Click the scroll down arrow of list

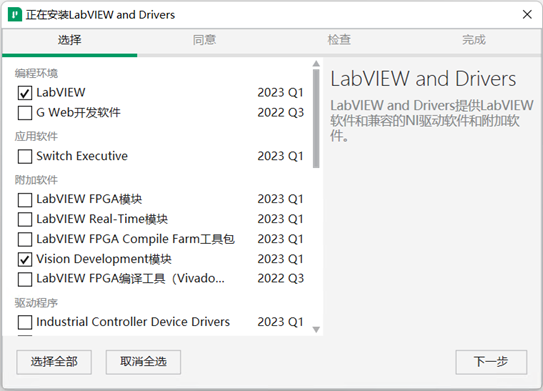click(x=316, y=329)
